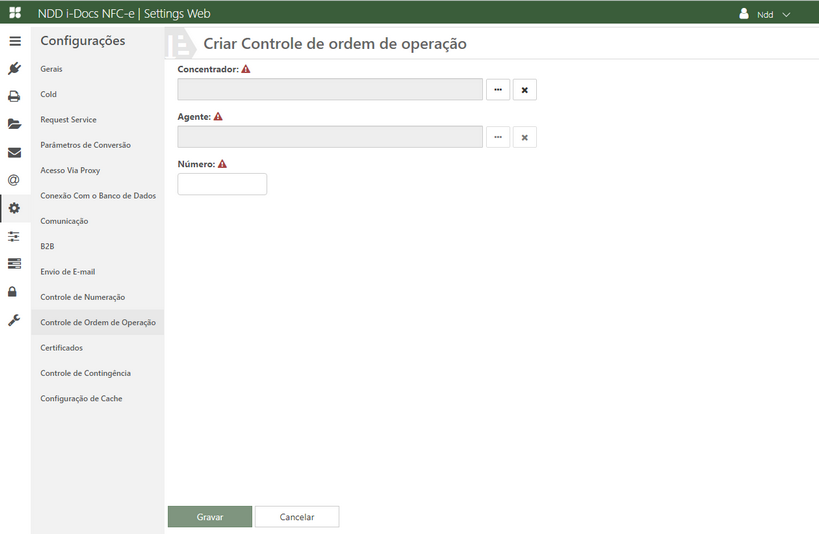Open the at-sign email section icon
The image size is (819, 534).
click(14, 180)
